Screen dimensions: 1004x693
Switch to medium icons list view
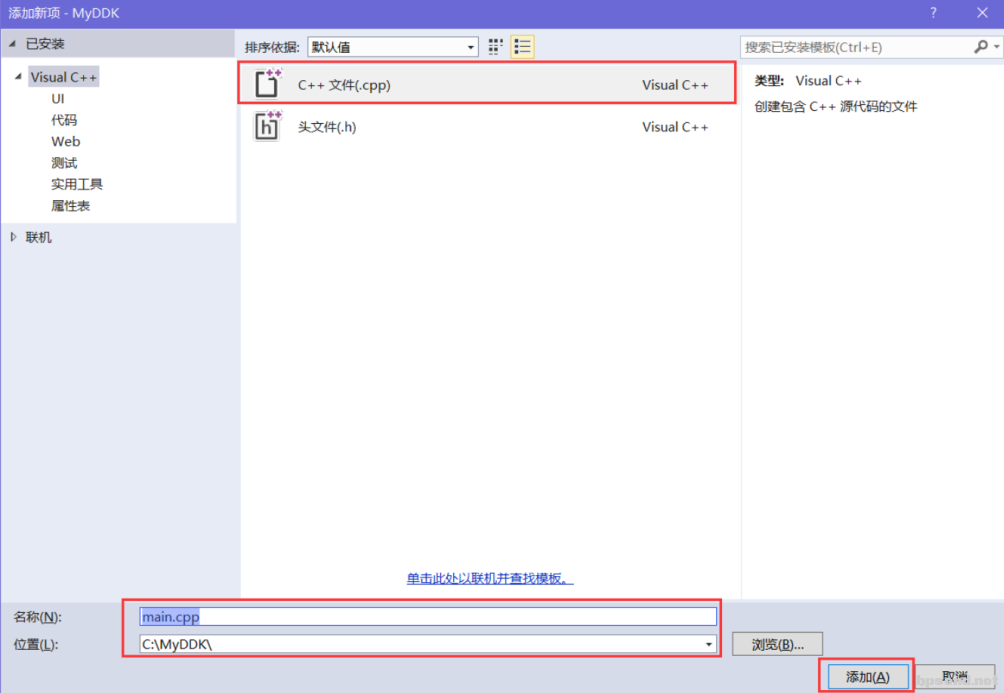point(522,47)
